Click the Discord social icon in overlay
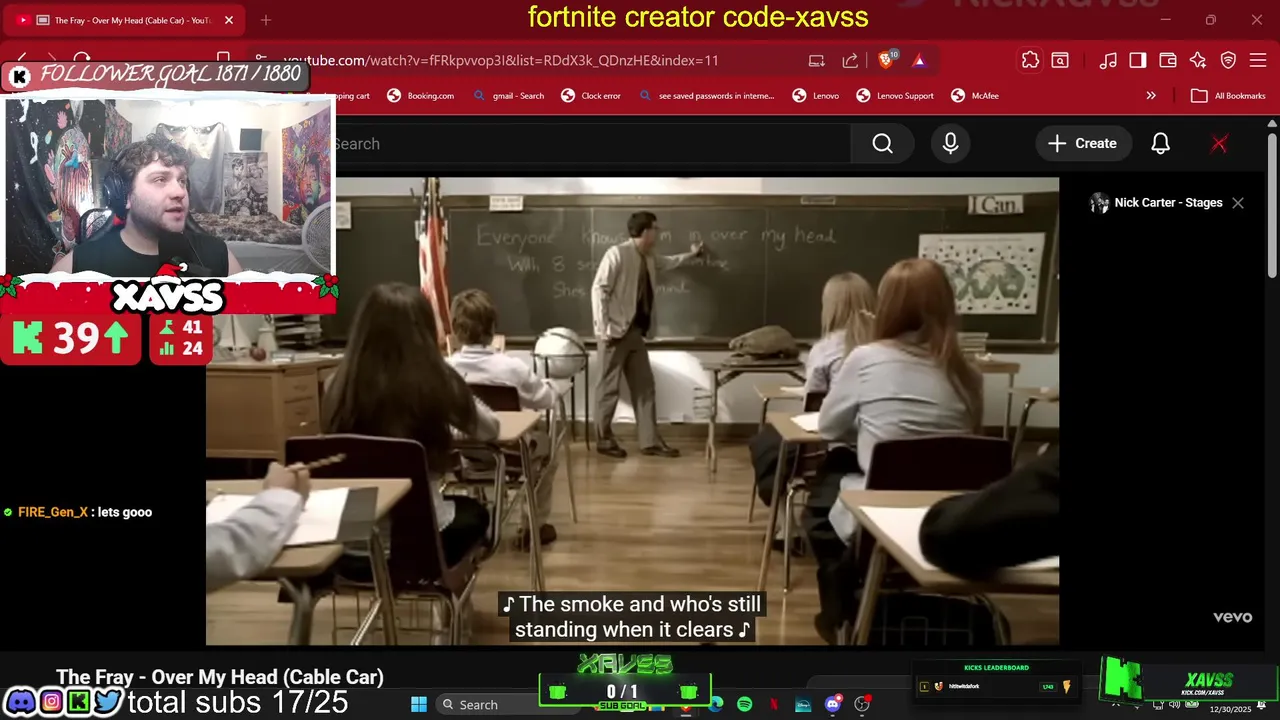Image resolution: width=1280 pixels, height=720 pixels. point(19,702)
